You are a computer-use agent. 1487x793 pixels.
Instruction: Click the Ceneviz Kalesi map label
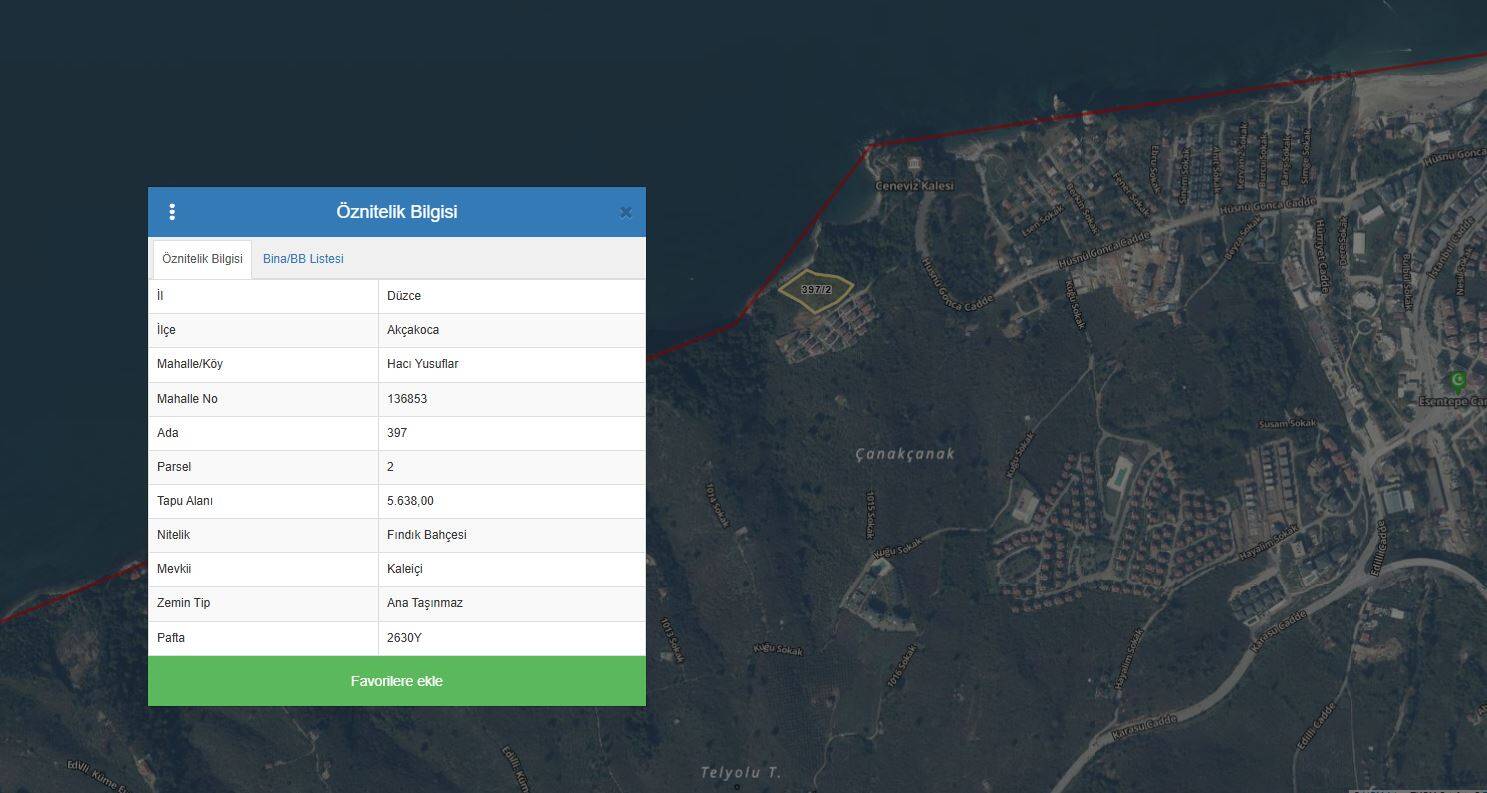click(x=914, y=186)
